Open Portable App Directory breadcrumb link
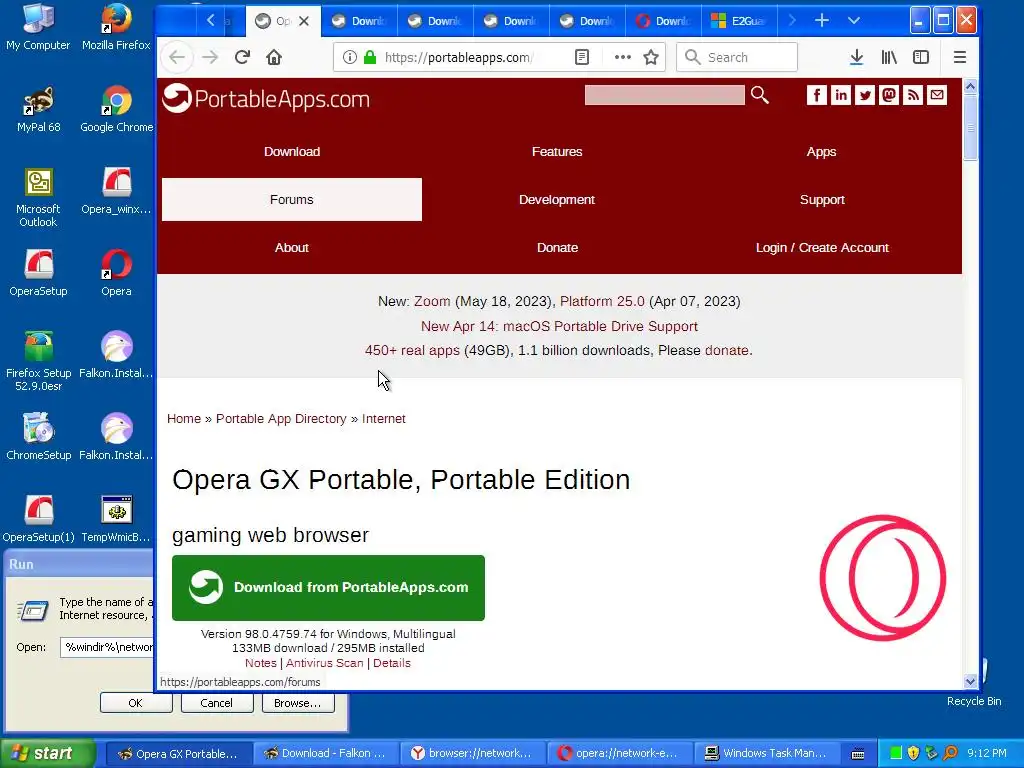 [x=281, y=419]
